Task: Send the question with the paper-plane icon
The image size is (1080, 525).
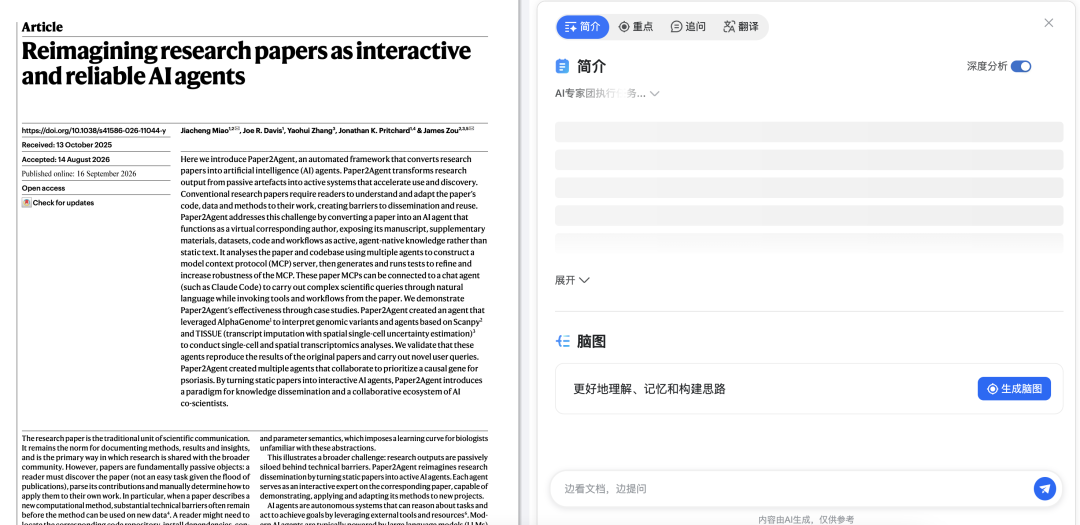Action: click(1045, 488)
